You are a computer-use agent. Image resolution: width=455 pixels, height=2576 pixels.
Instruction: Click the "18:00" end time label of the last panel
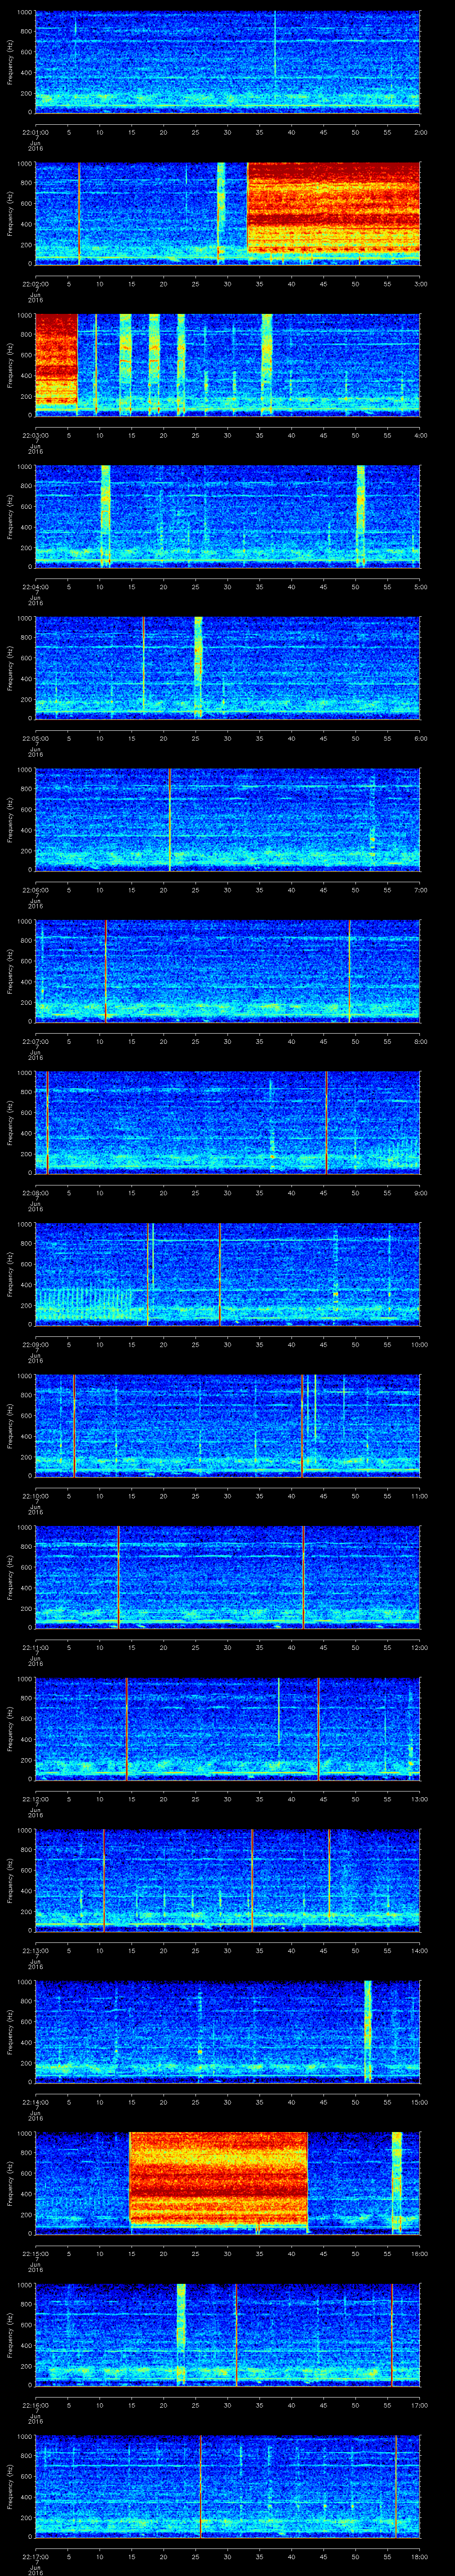420,2556
